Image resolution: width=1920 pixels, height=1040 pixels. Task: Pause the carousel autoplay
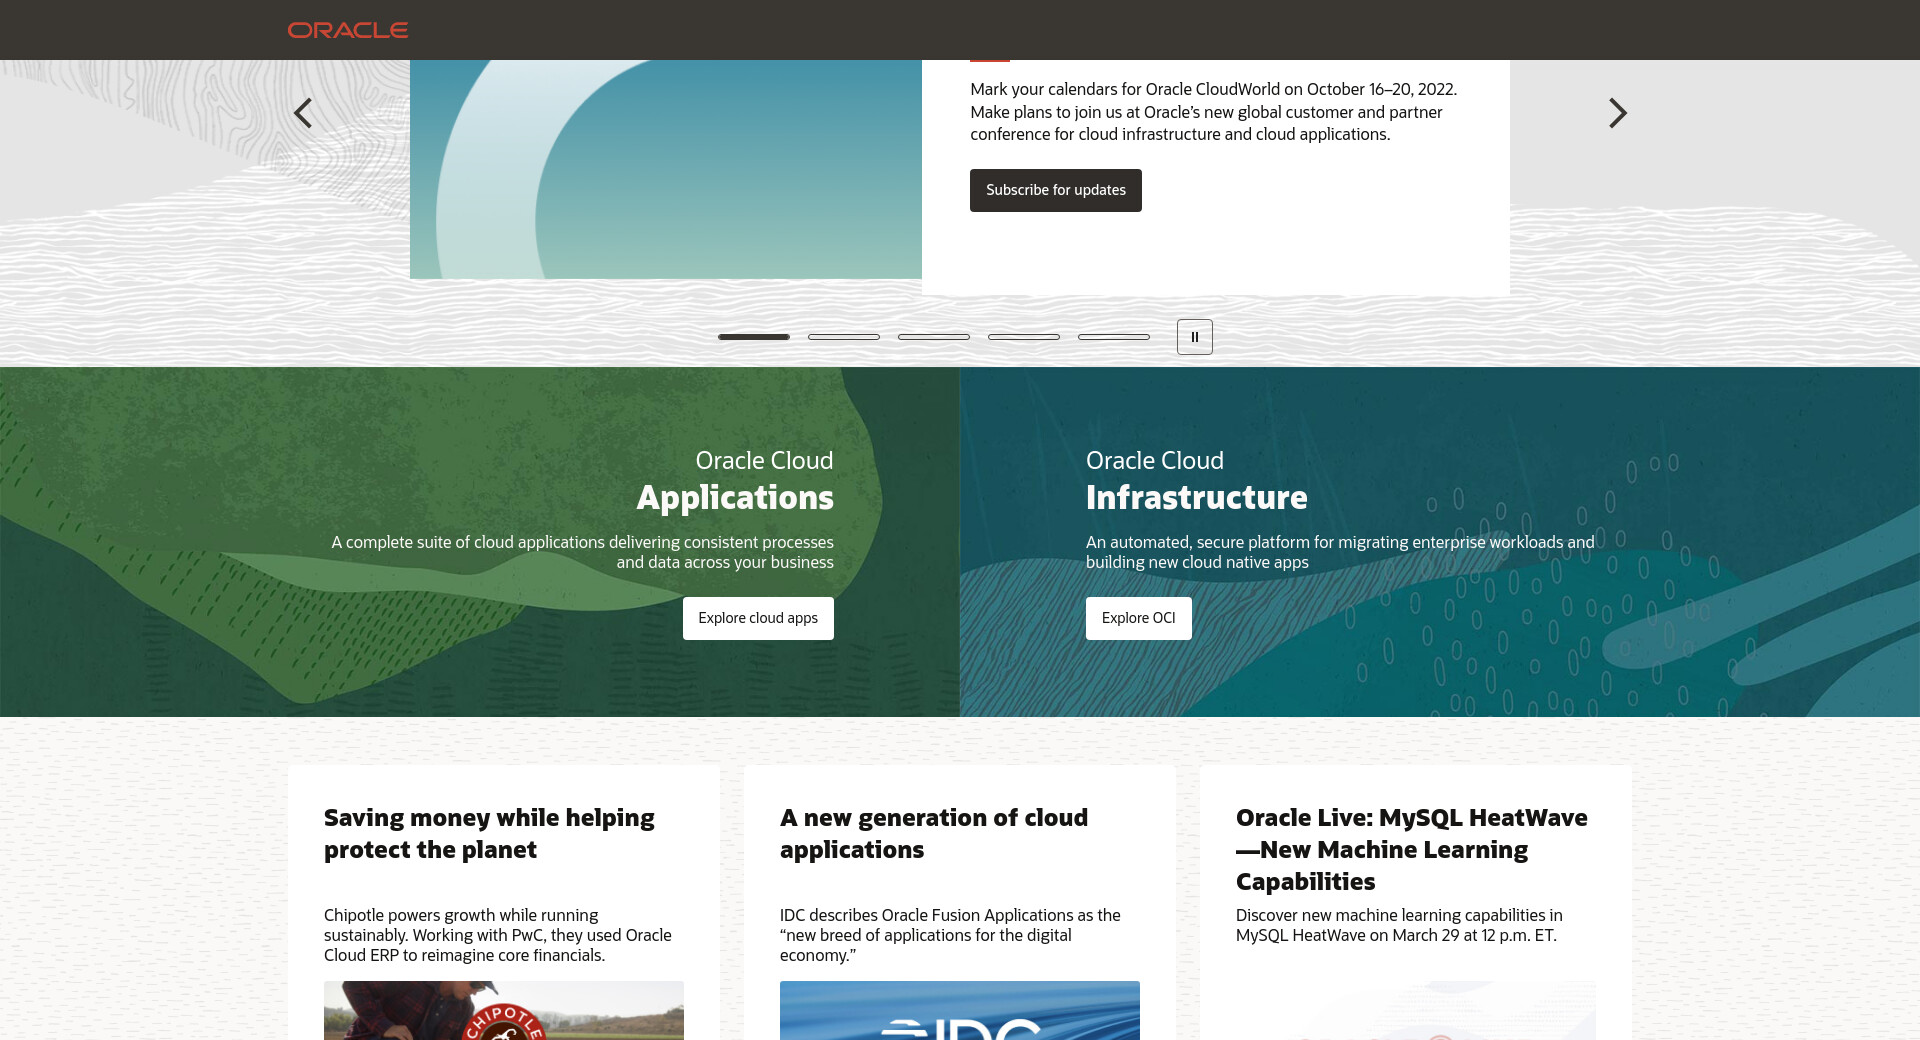pos(1194,337)
